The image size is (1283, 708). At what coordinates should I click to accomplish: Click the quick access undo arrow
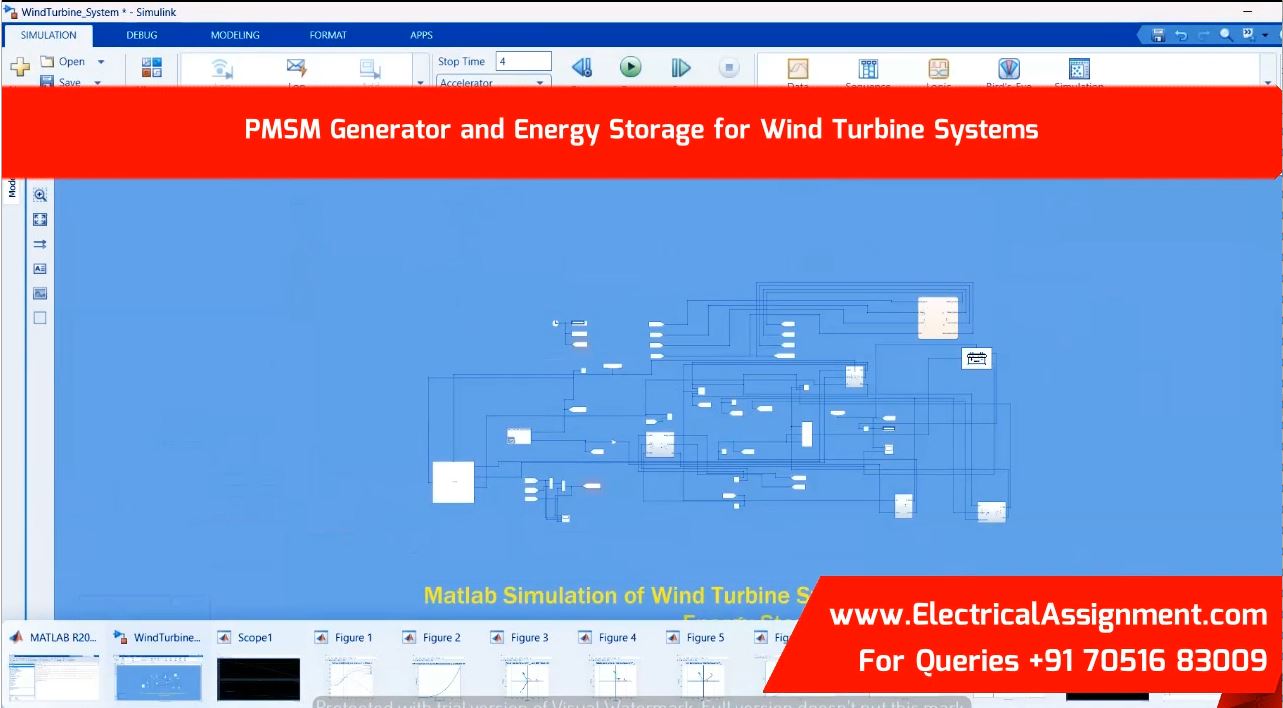click(1181, 34)
